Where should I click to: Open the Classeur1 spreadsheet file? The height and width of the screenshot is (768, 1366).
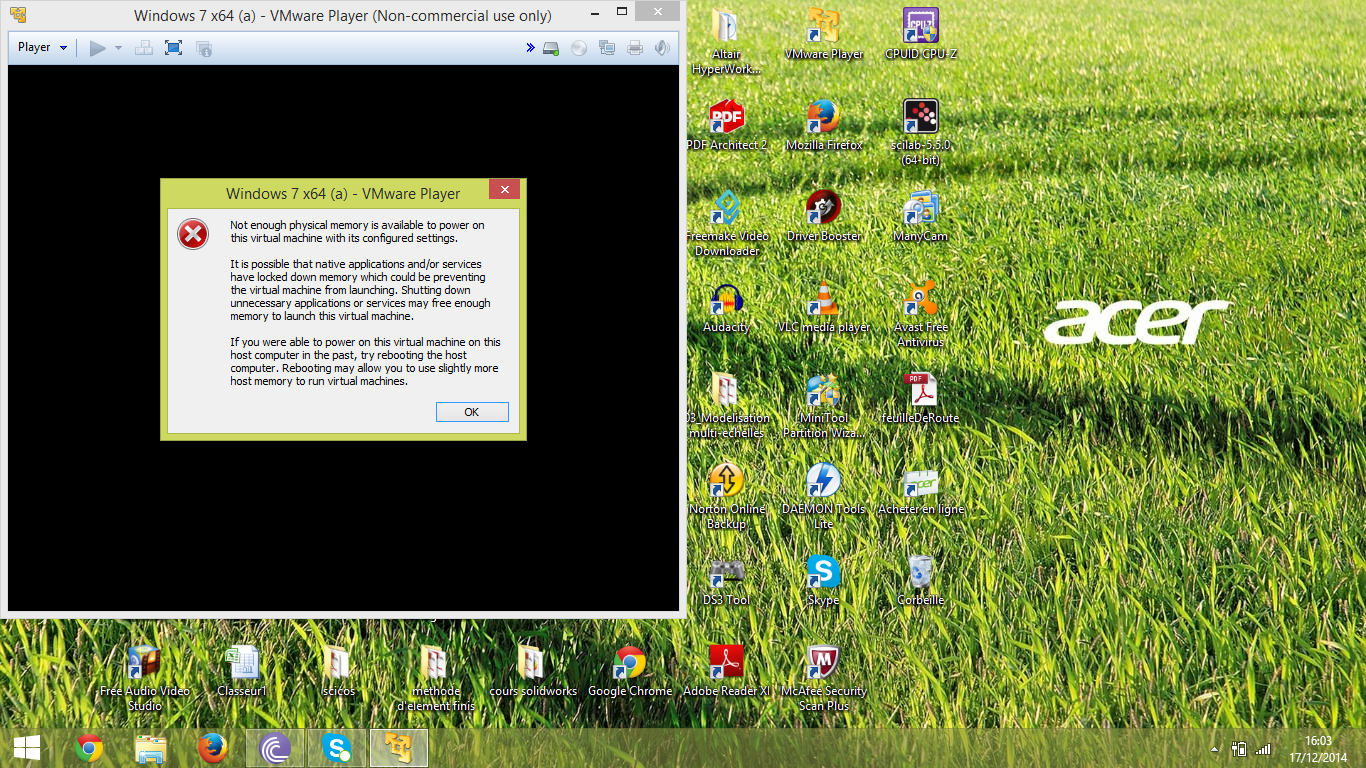241,671
